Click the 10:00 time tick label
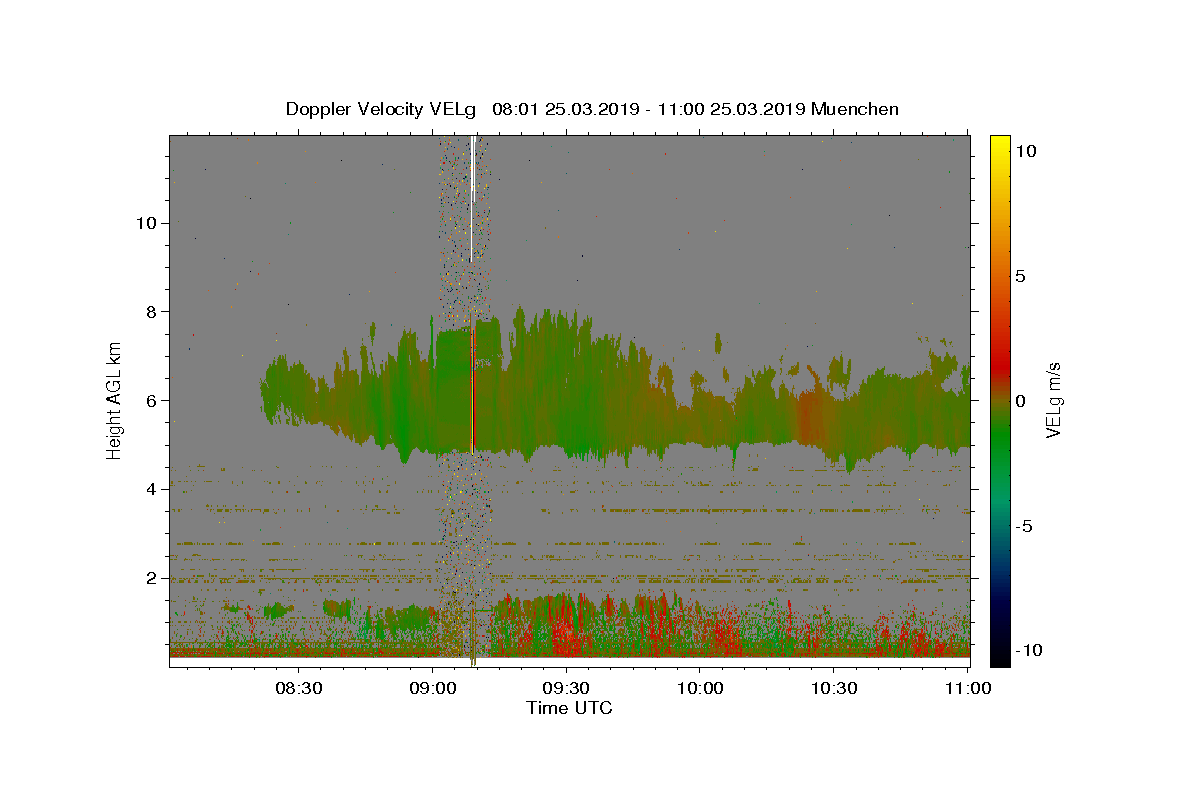The height and width of the screenshot is (800, 1200). [x=700, y=688]
